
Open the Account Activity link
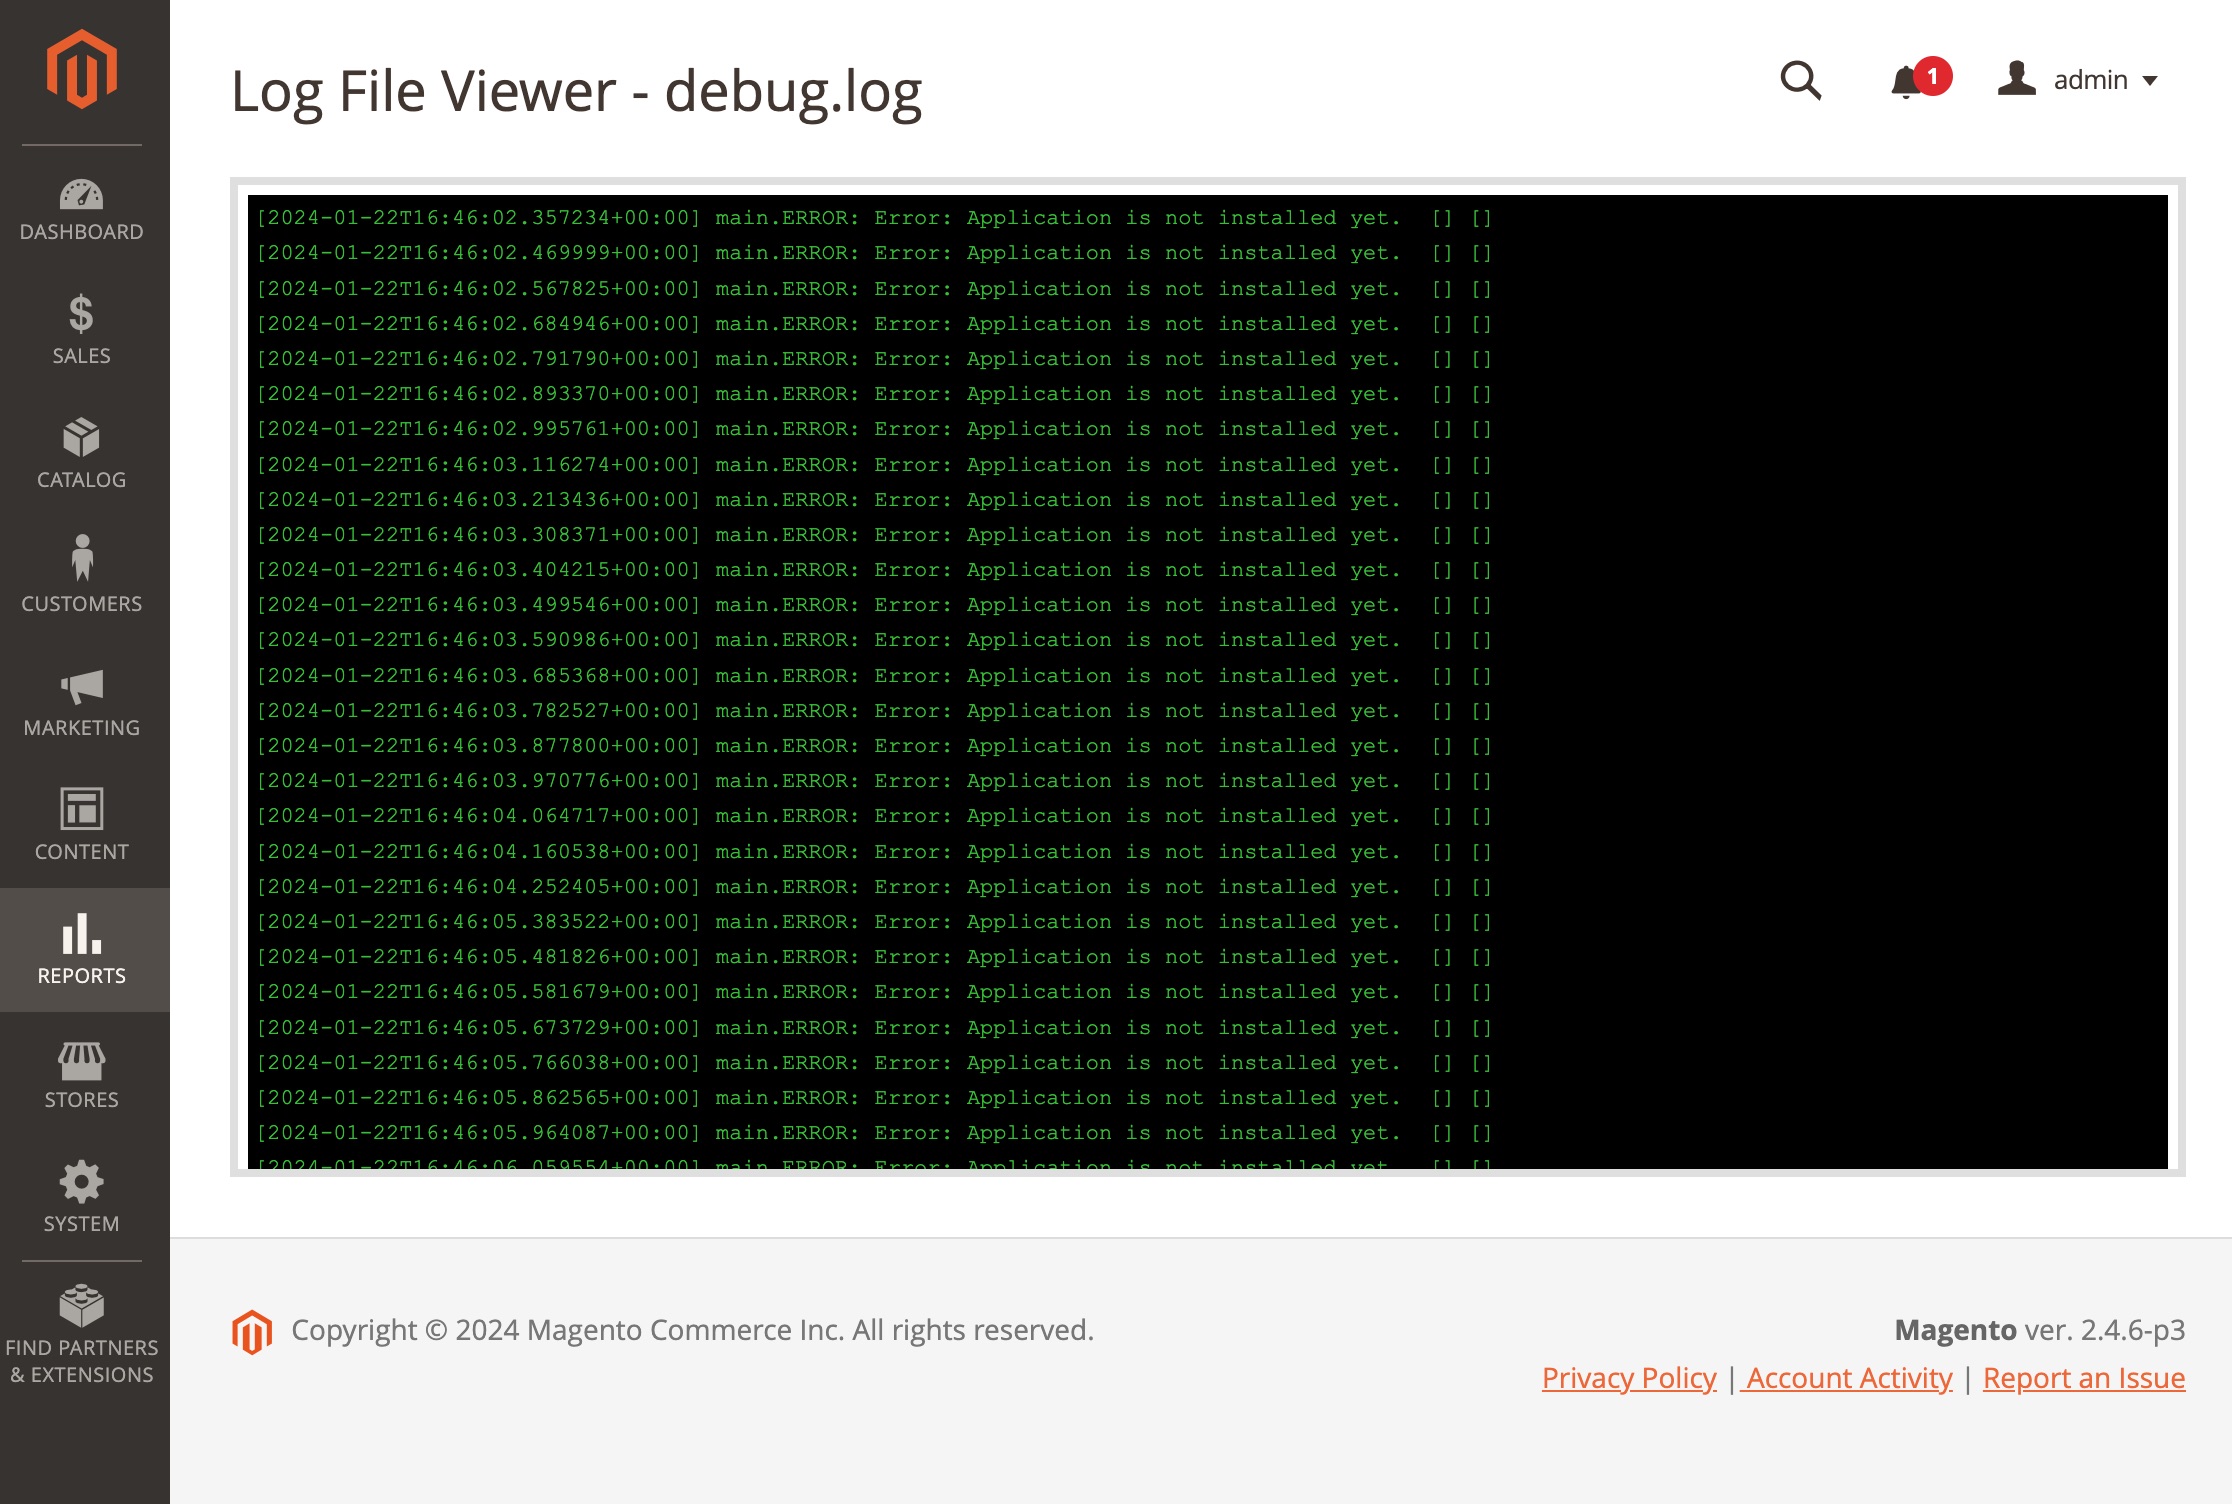click(1848, 1378)
